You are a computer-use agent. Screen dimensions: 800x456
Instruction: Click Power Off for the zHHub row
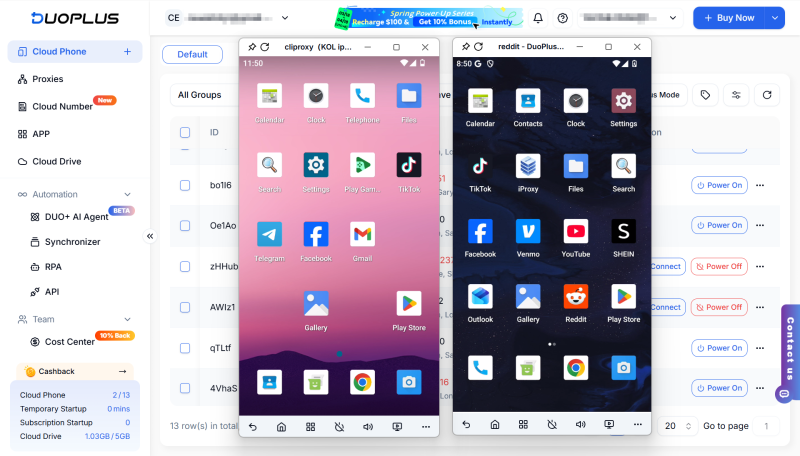719,266
